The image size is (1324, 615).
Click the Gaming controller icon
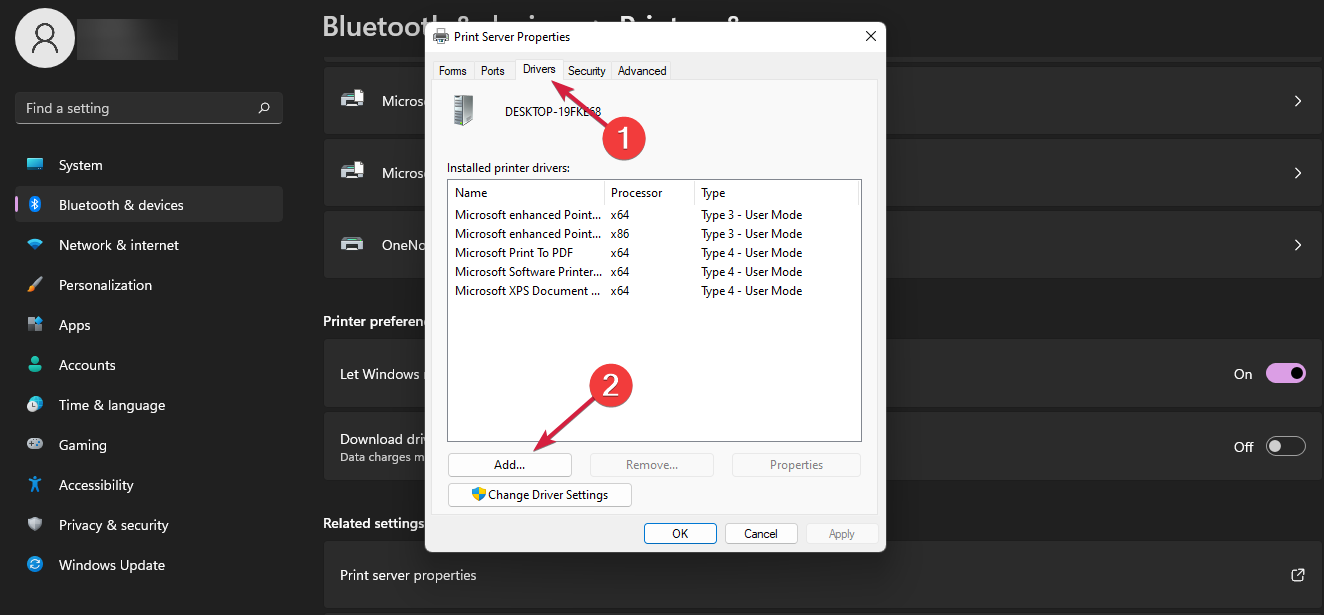35,445
